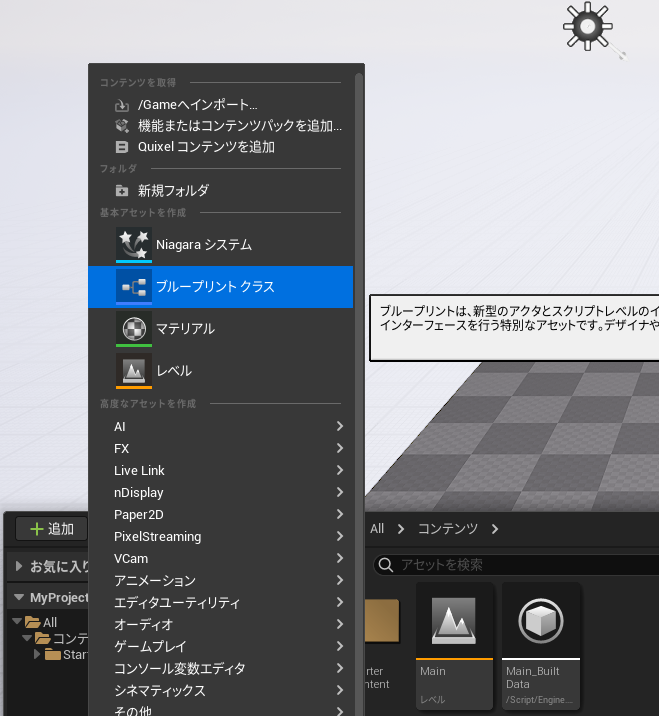Select the Main level asset thumbnail
This screenshot has height=716, width=659.
[x=454, y=646]
